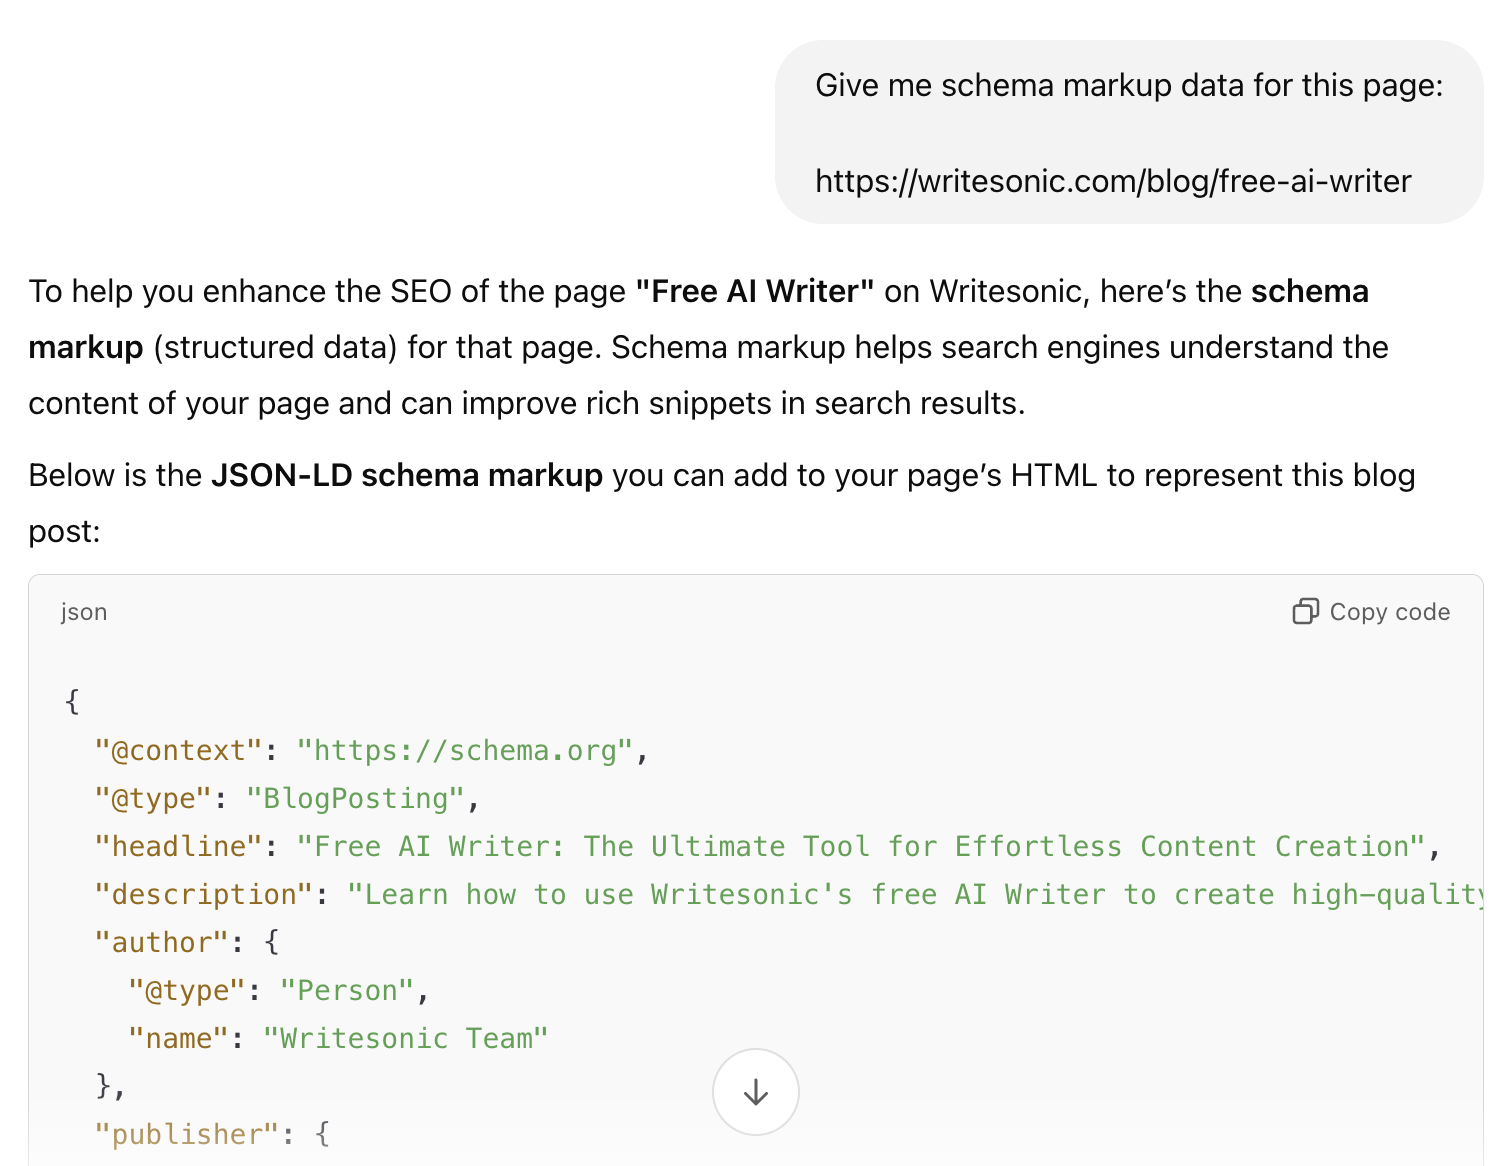Click the "headline" key in code block
Screen dimensions: 1494x1166
(x=178, y=846)
